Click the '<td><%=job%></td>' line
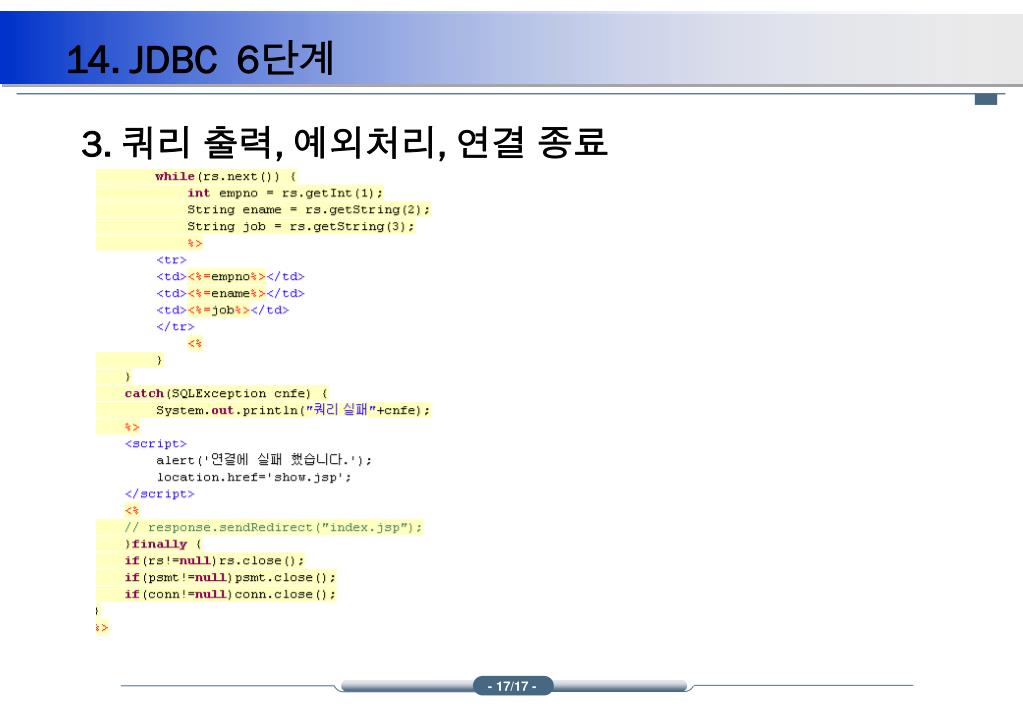 tap(222, 310)
